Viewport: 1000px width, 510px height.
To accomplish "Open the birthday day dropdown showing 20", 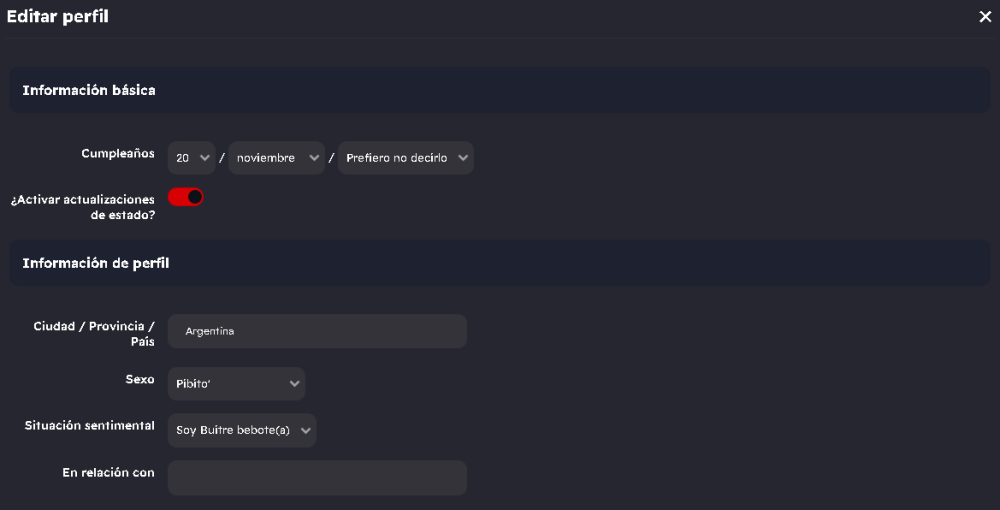I will [x=192, y=158].
